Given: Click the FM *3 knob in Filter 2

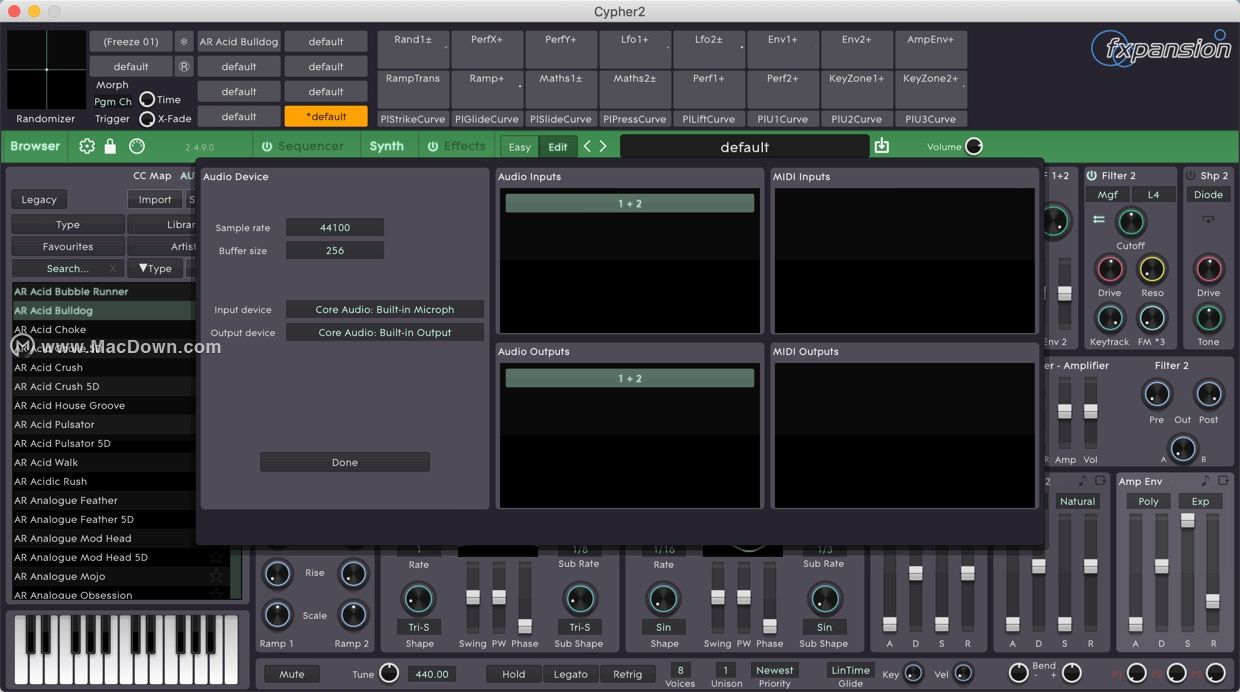Looking at the screenshot, I should click(1152, 318).
